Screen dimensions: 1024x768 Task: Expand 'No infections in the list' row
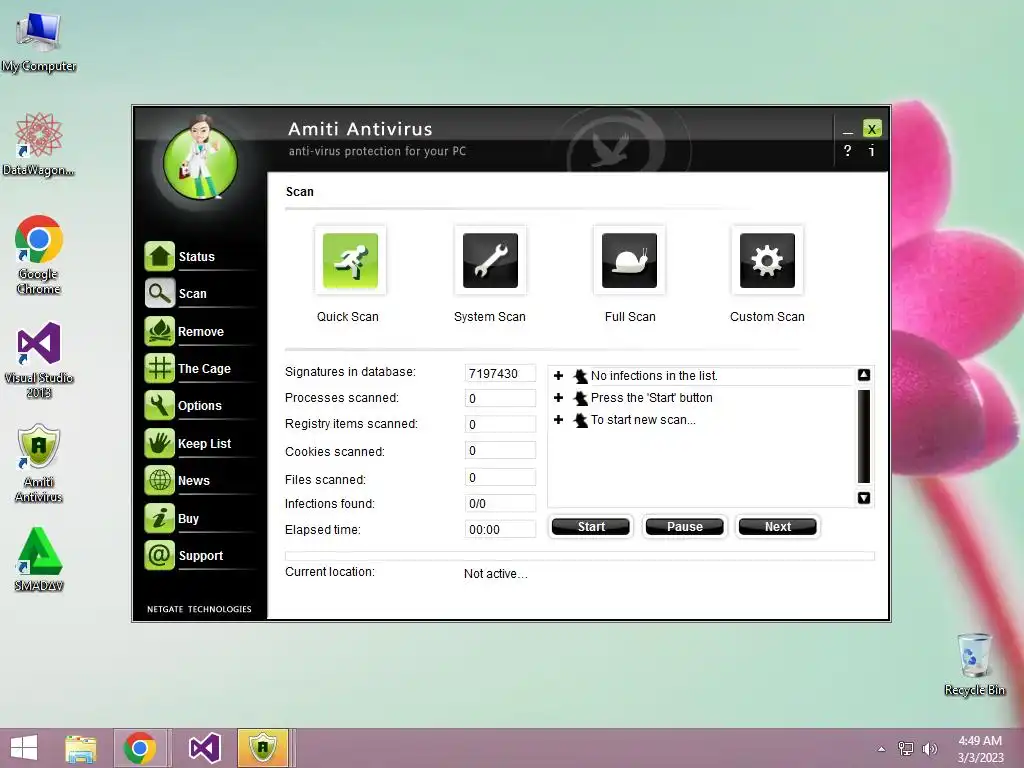tap(558, 376)
